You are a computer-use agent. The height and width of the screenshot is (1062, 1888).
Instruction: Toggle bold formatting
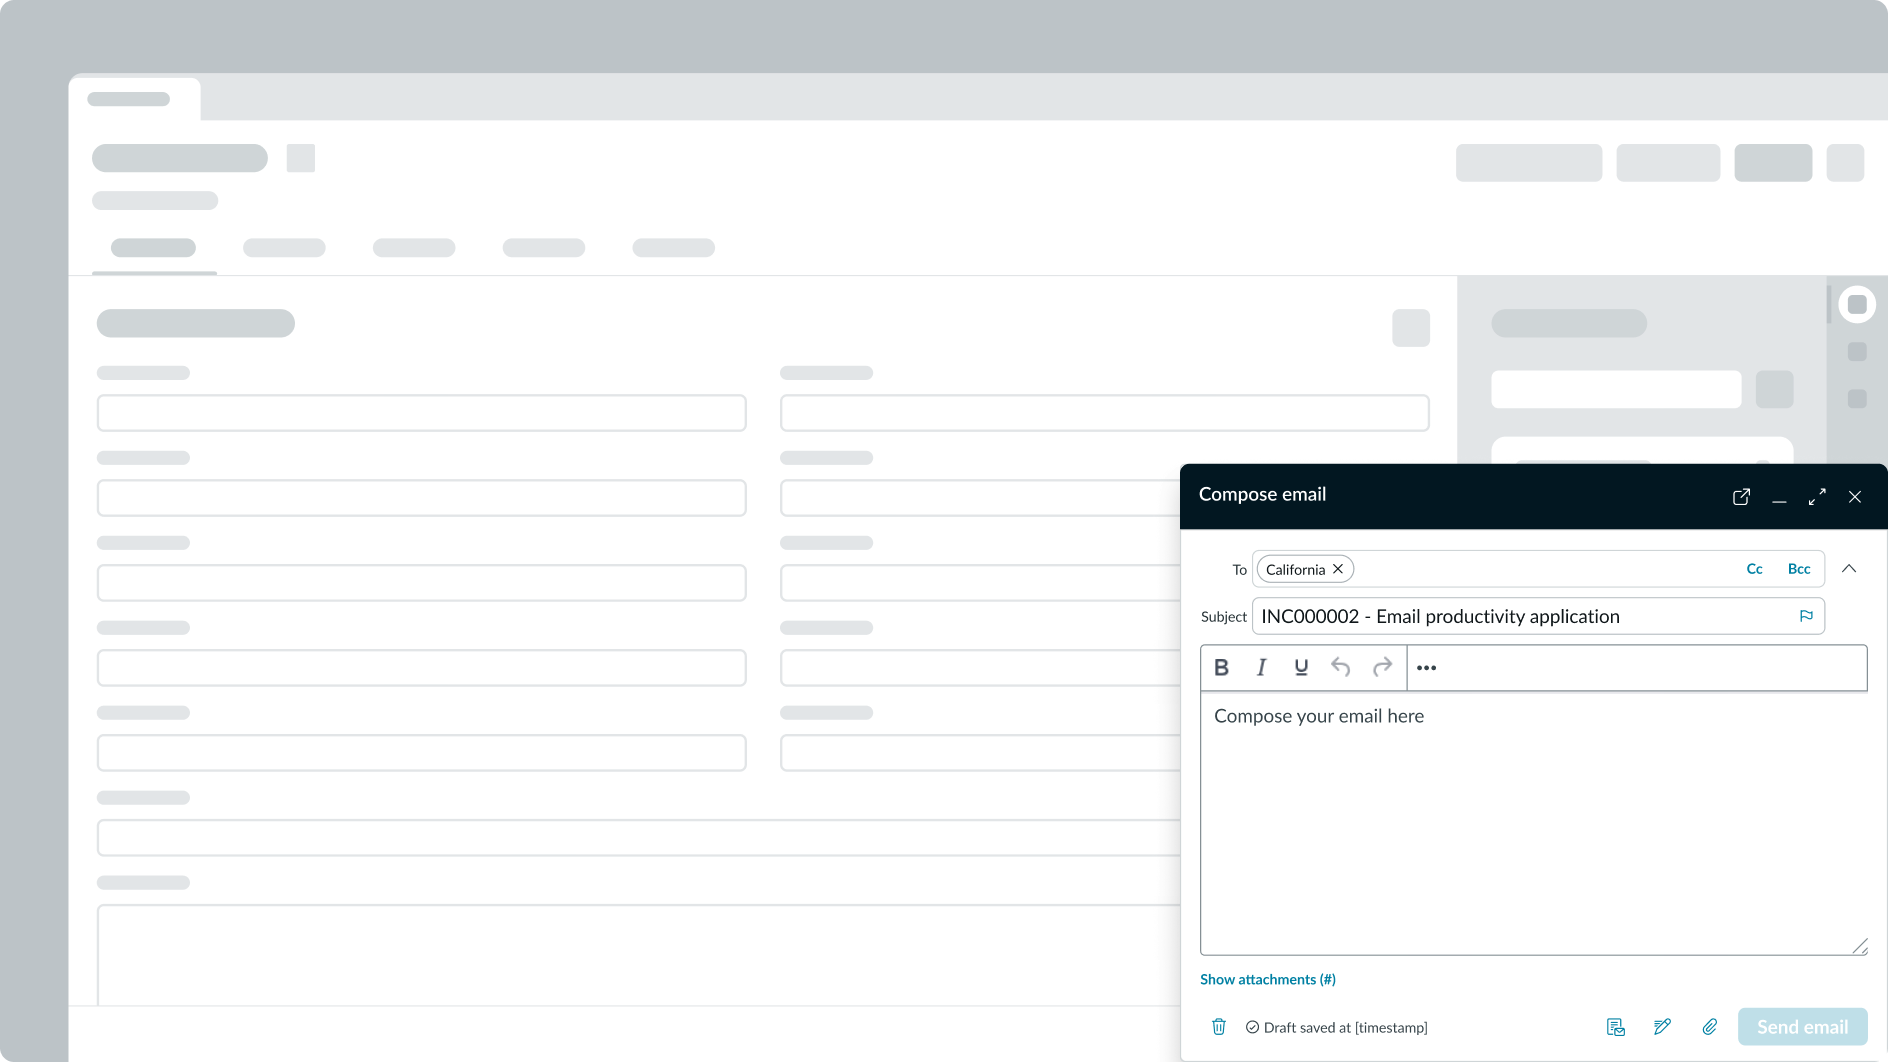(1221, 667)
